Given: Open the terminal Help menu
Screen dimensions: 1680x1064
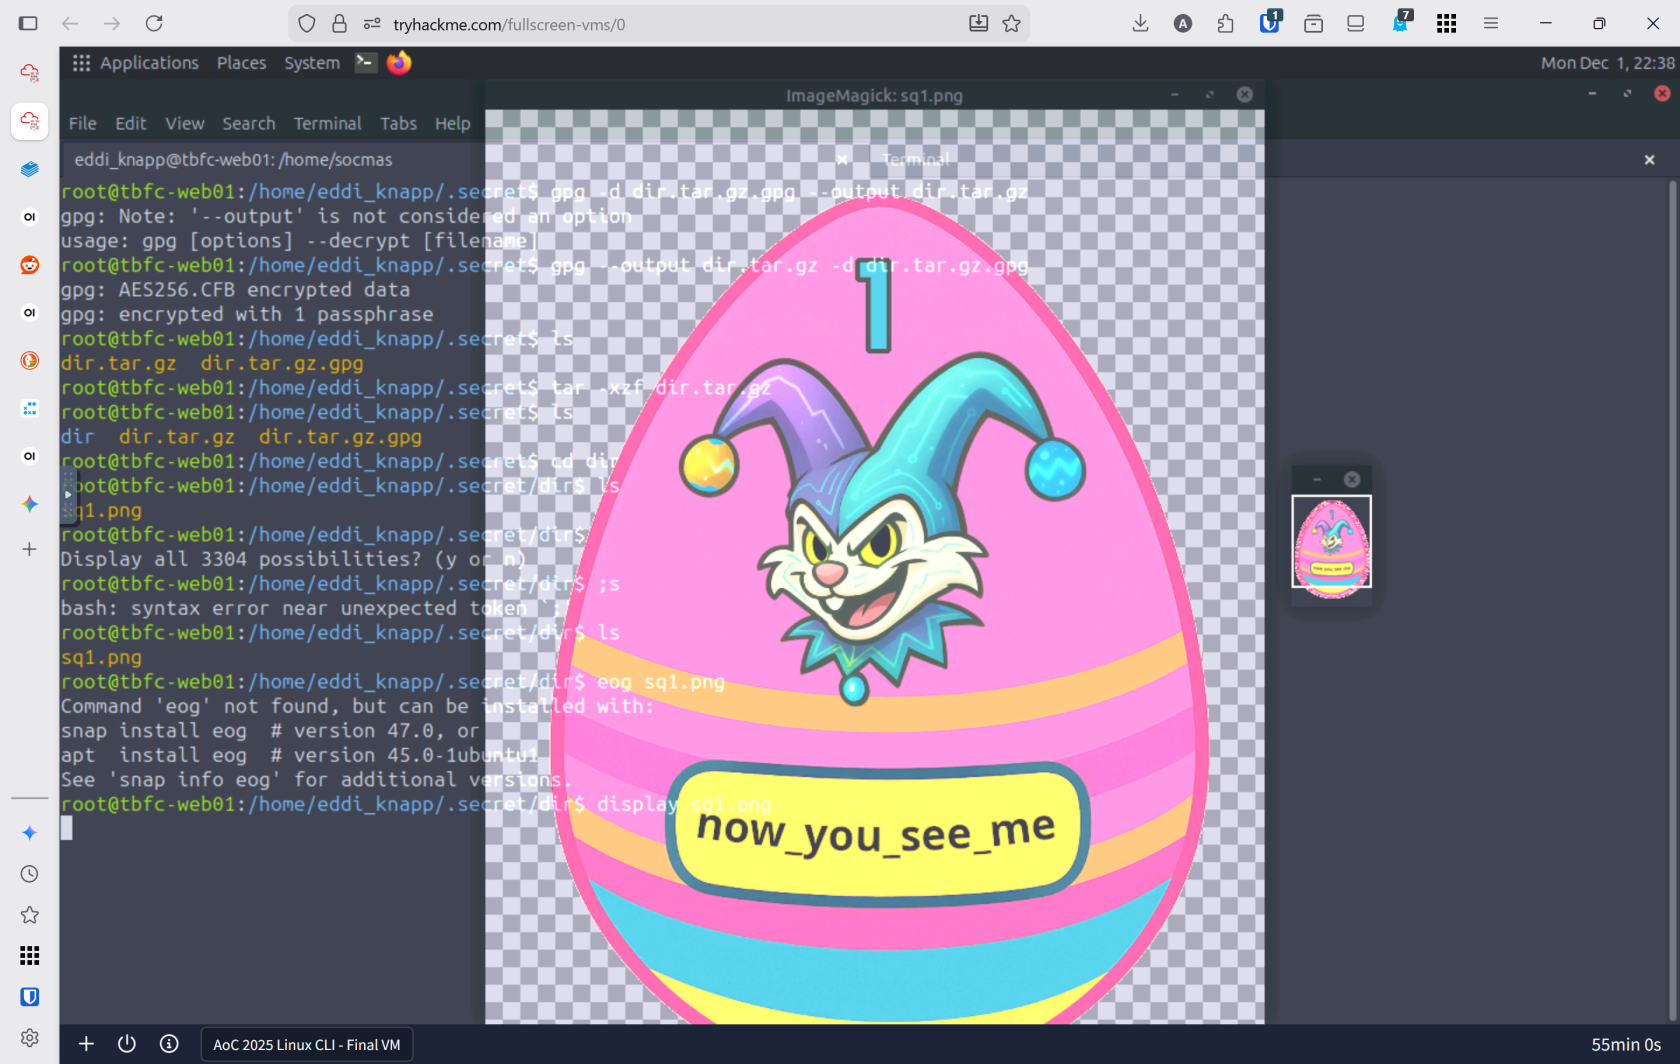Looking at the screenshot, I should [453, 123].
